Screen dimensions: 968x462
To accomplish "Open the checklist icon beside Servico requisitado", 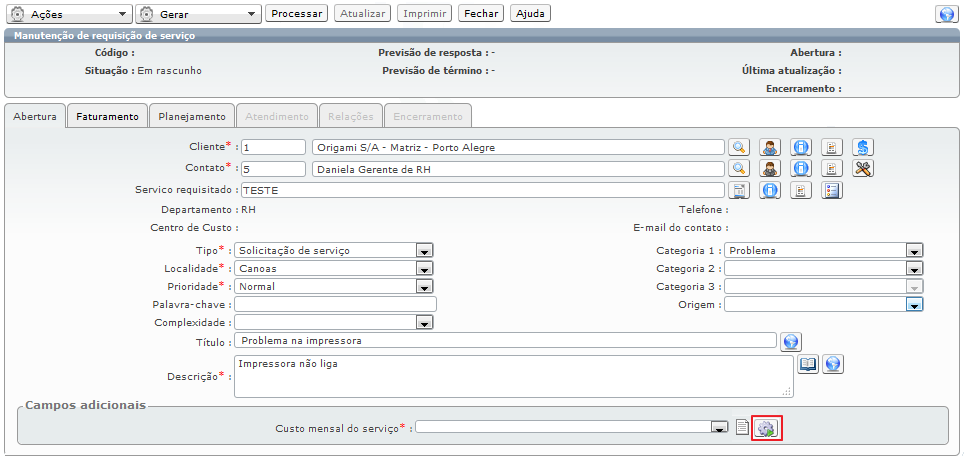I will coord(832,190).
